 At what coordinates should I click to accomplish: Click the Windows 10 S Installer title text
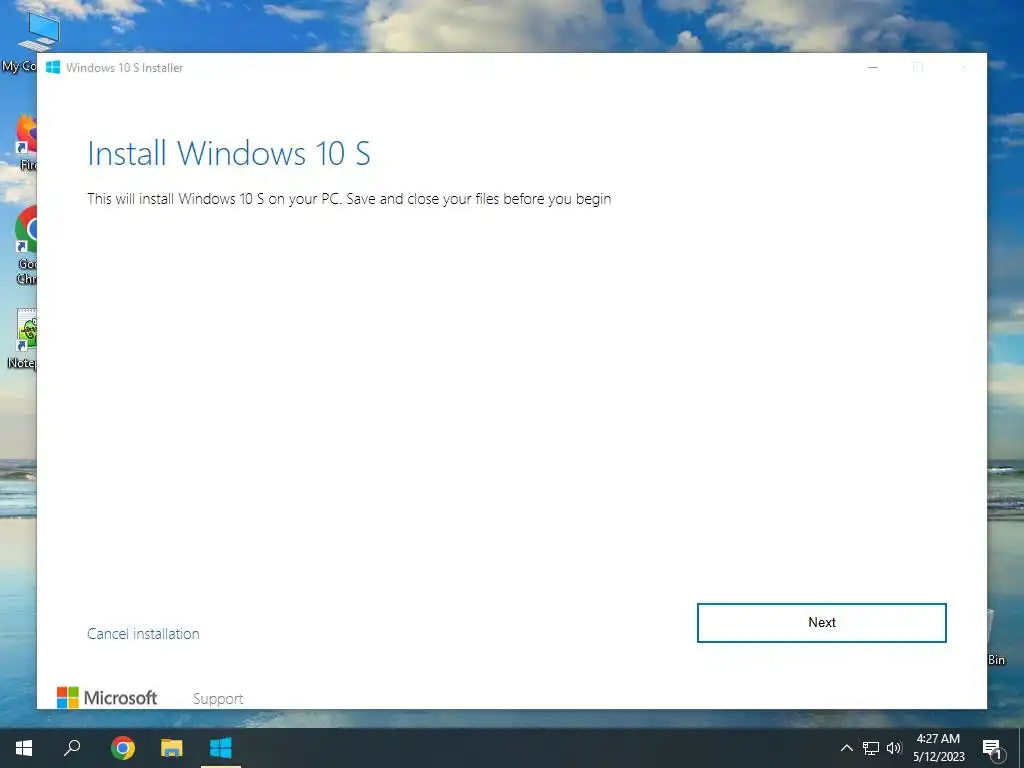[124, 68]
